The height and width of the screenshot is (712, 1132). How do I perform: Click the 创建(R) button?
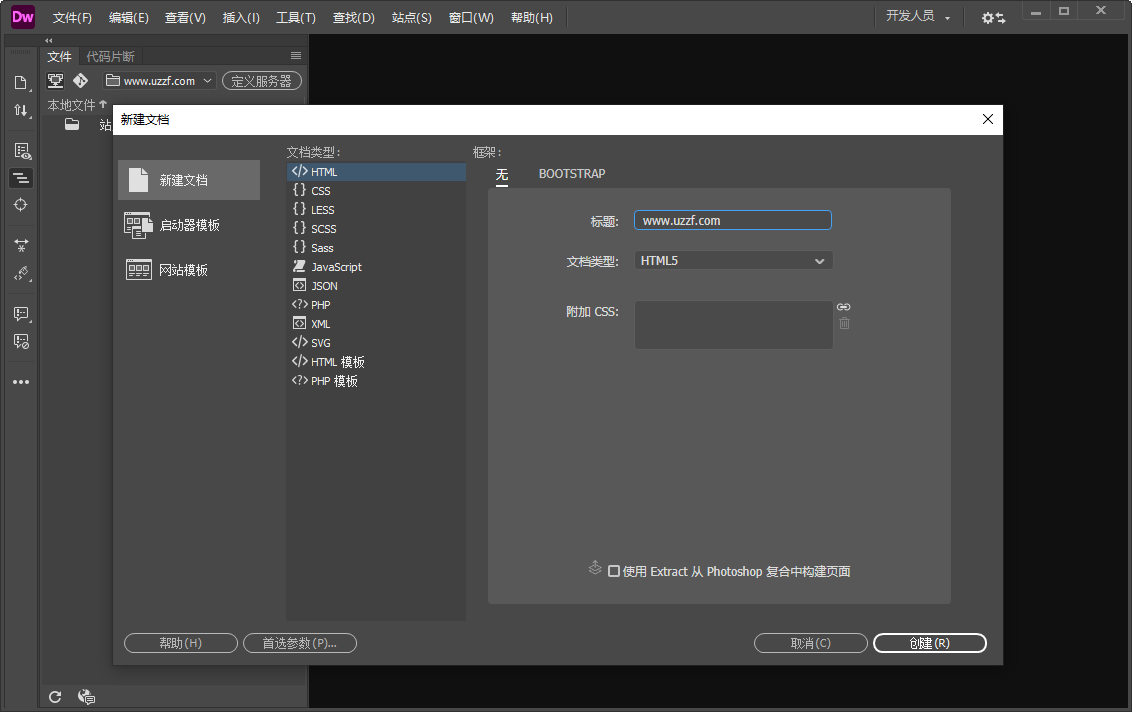[929, 643]
